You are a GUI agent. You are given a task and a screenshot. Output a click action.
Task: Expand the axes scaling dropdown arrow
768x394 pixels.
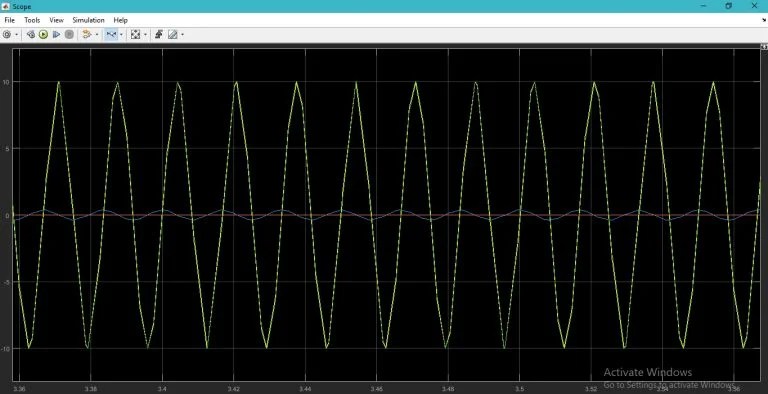click(x=145, y=34)
